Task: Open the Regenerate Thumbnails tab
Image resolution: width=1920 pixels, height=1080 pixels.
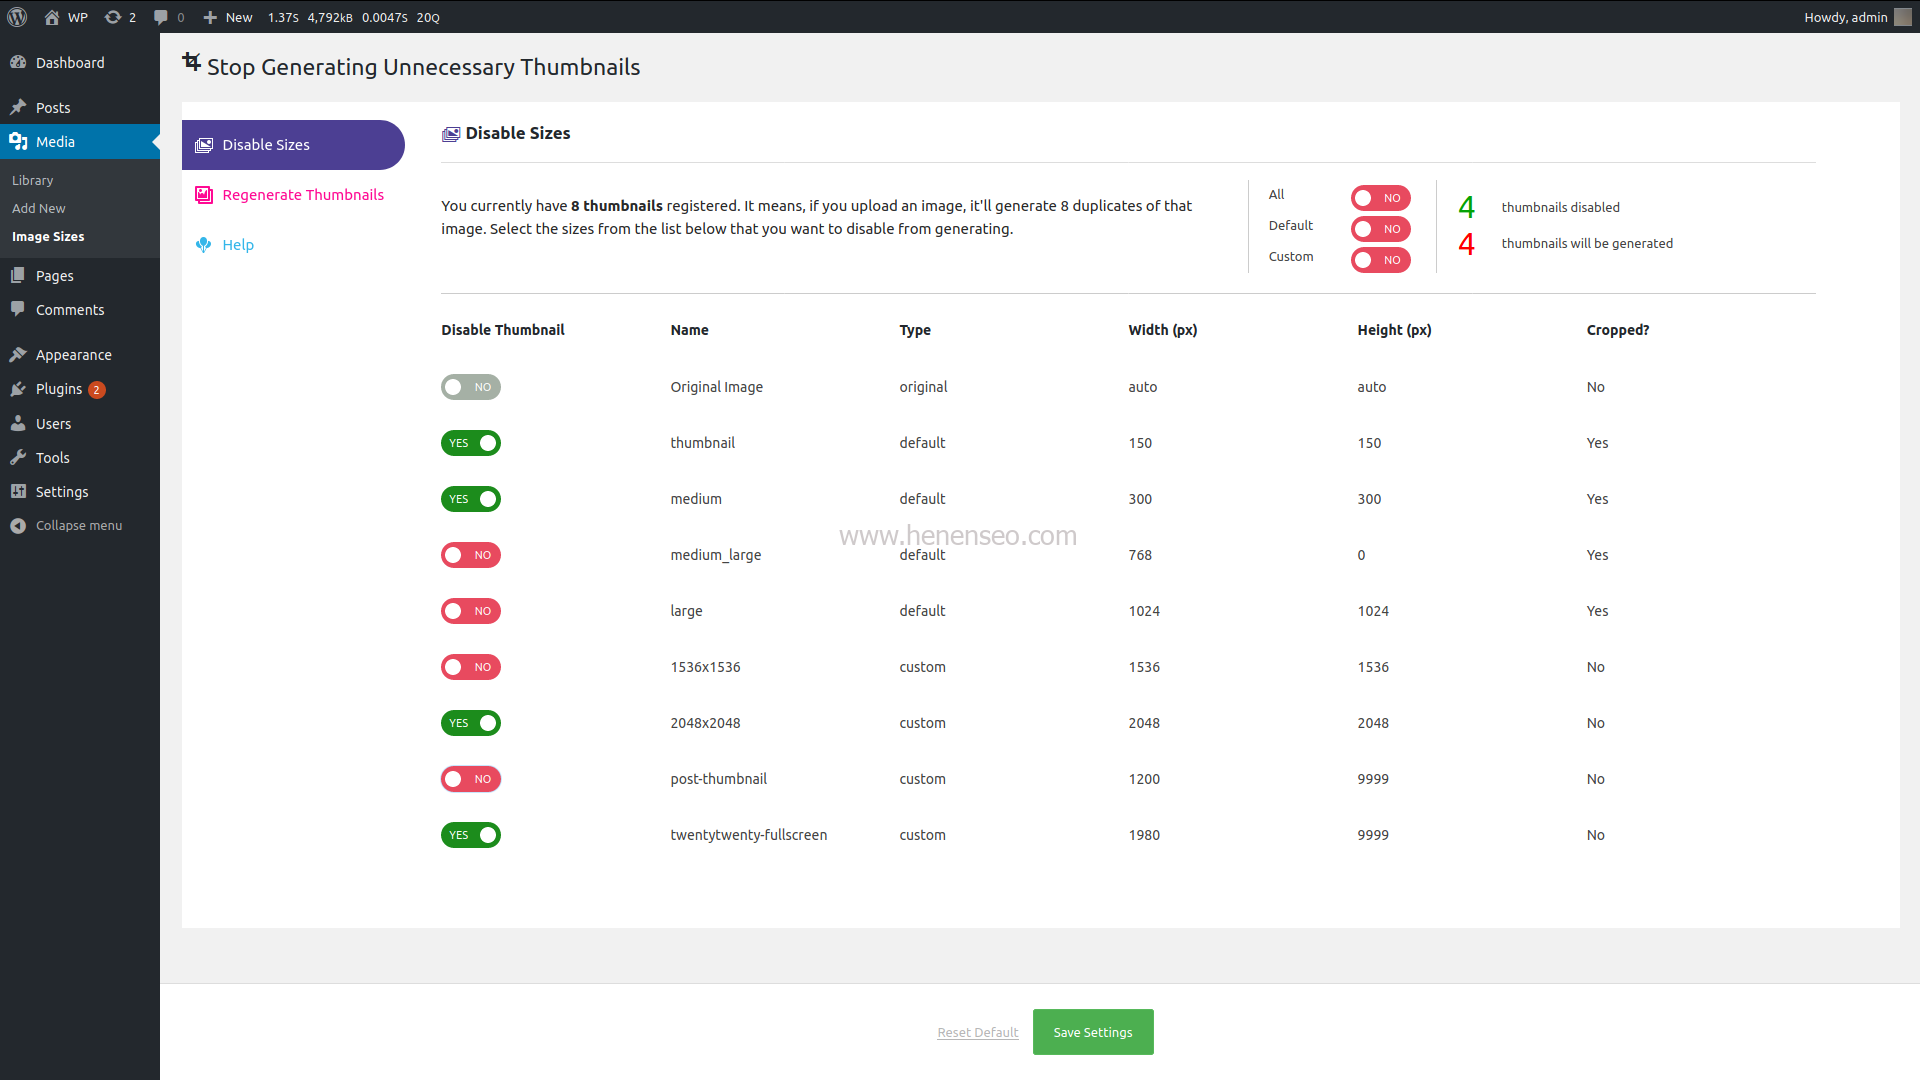Action: [x=302, y=195]
